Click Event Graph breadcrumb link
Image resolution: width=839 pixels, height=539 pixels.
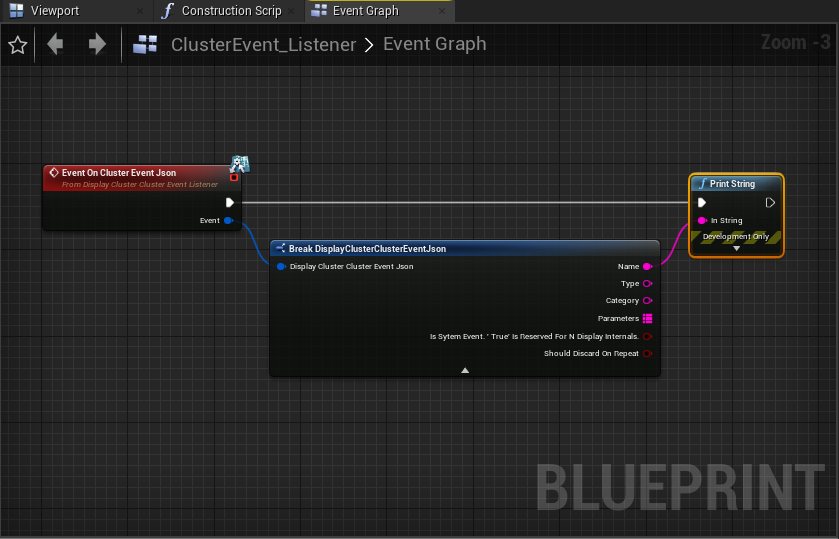coord(434,44)
